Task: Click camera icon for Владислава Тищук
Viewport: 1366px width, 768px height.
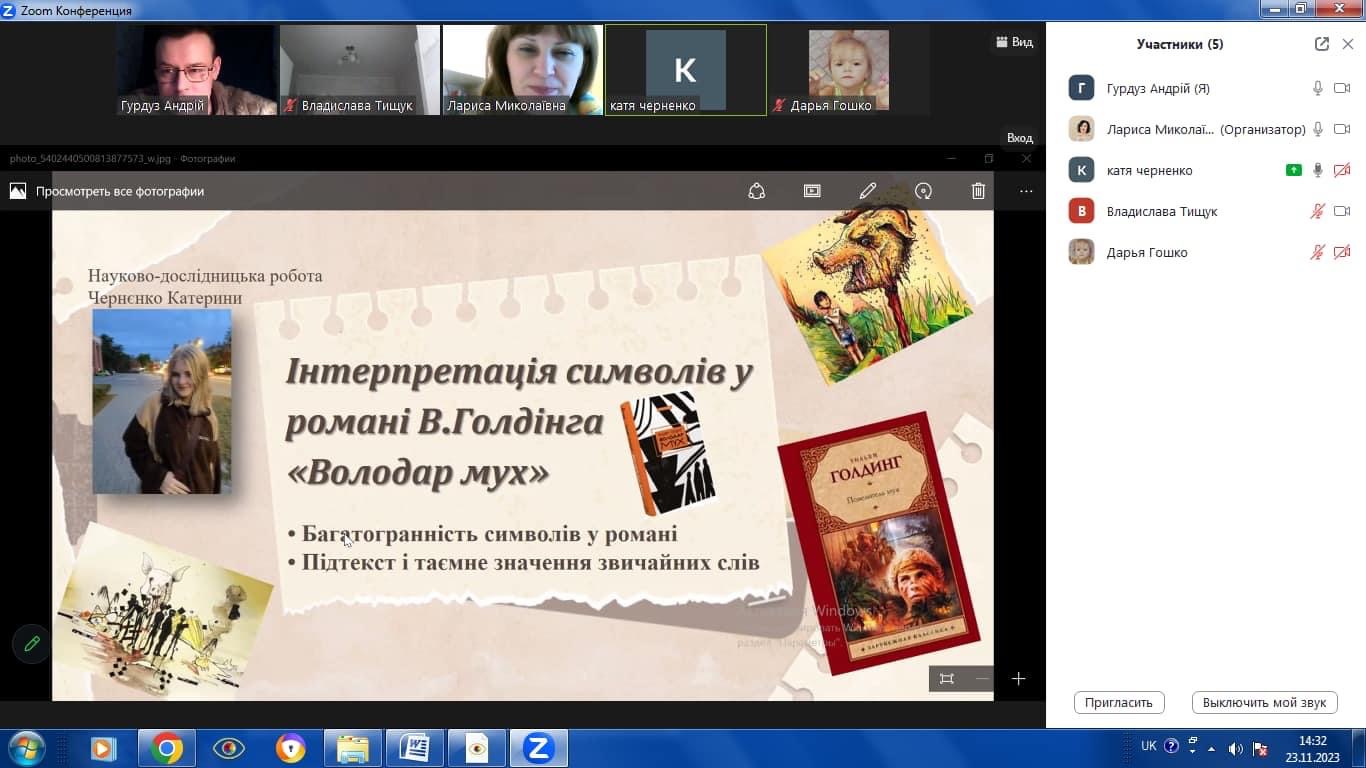Action: pos(1342,211)
